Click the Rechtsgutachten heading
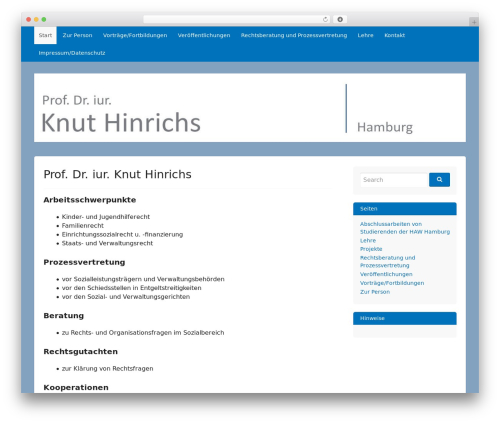Viewport: 500px width, 423px height. point(81,352)
